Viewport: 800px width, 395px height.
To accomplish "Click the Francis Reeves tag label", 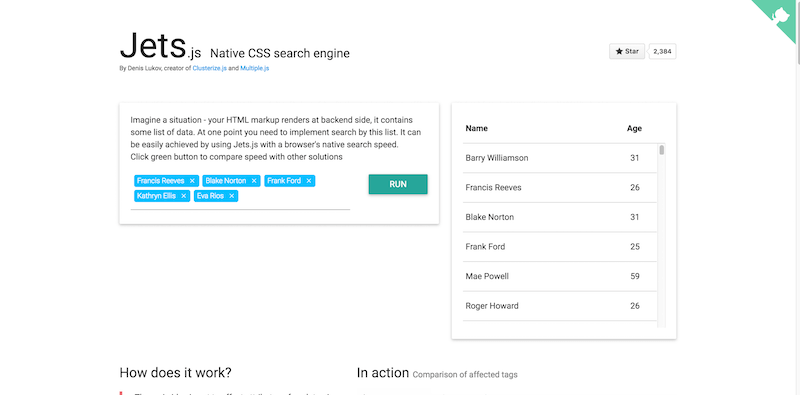I will (x=161, y=181).
